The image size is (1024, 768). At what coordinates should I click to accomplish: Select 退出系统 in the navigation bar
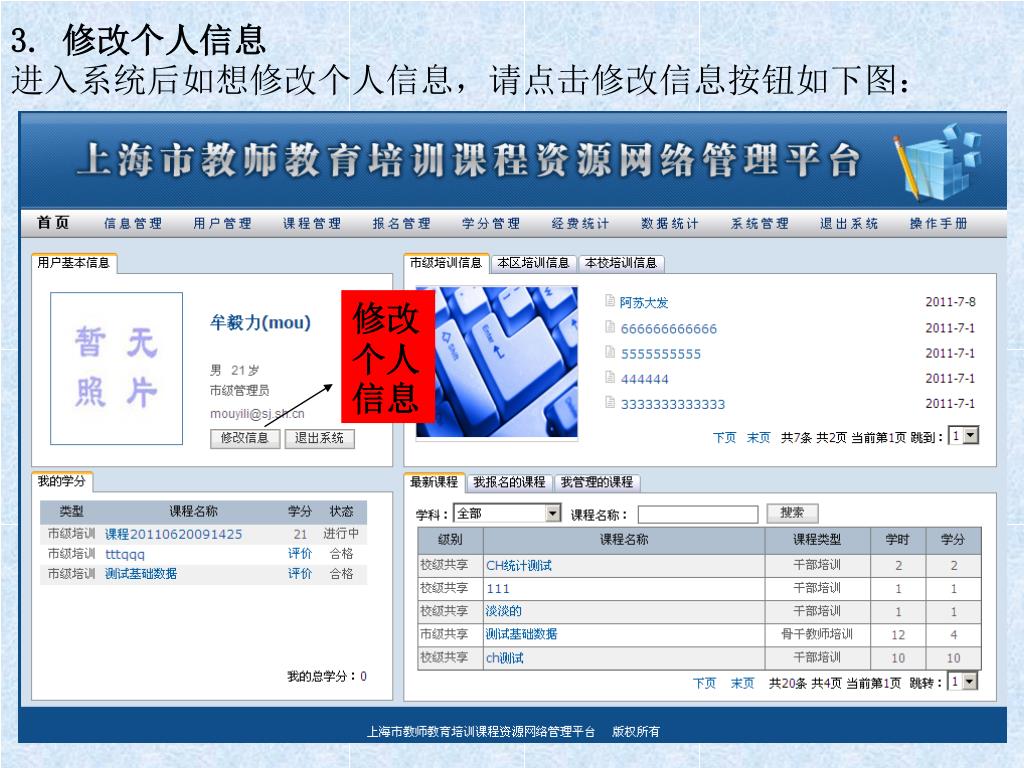click(x=849, y=223)
